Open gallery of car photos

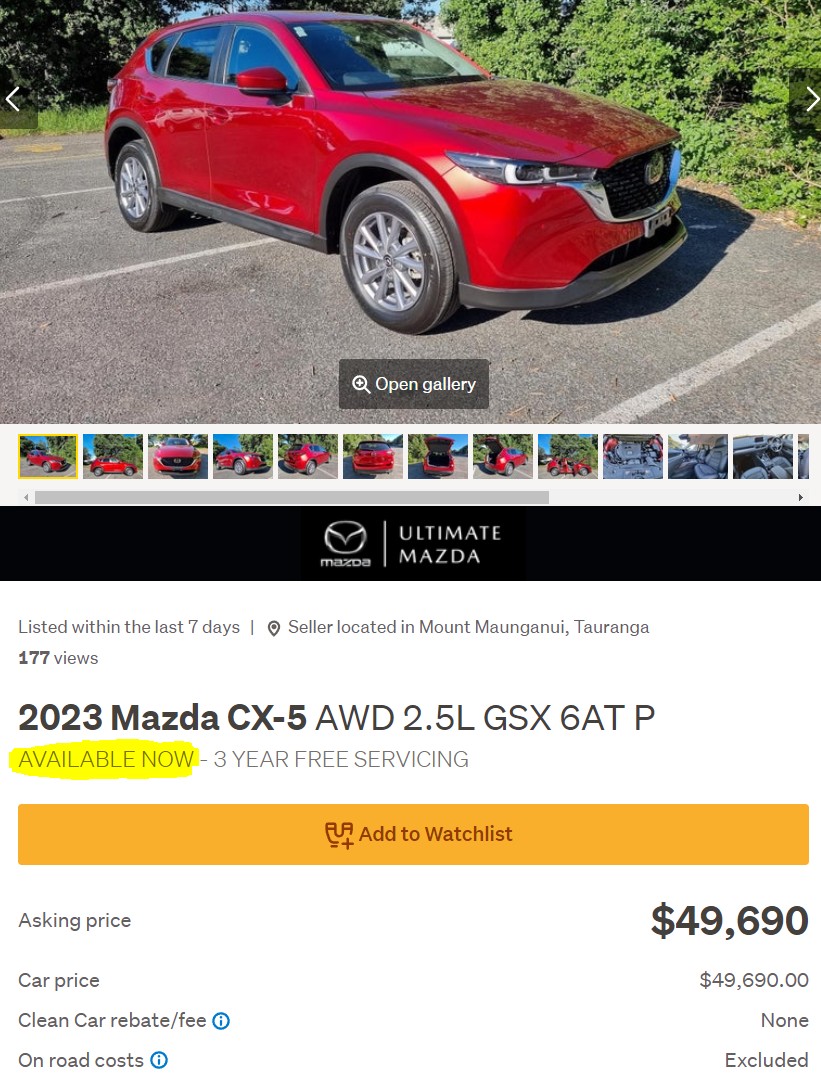pos(414,384)
